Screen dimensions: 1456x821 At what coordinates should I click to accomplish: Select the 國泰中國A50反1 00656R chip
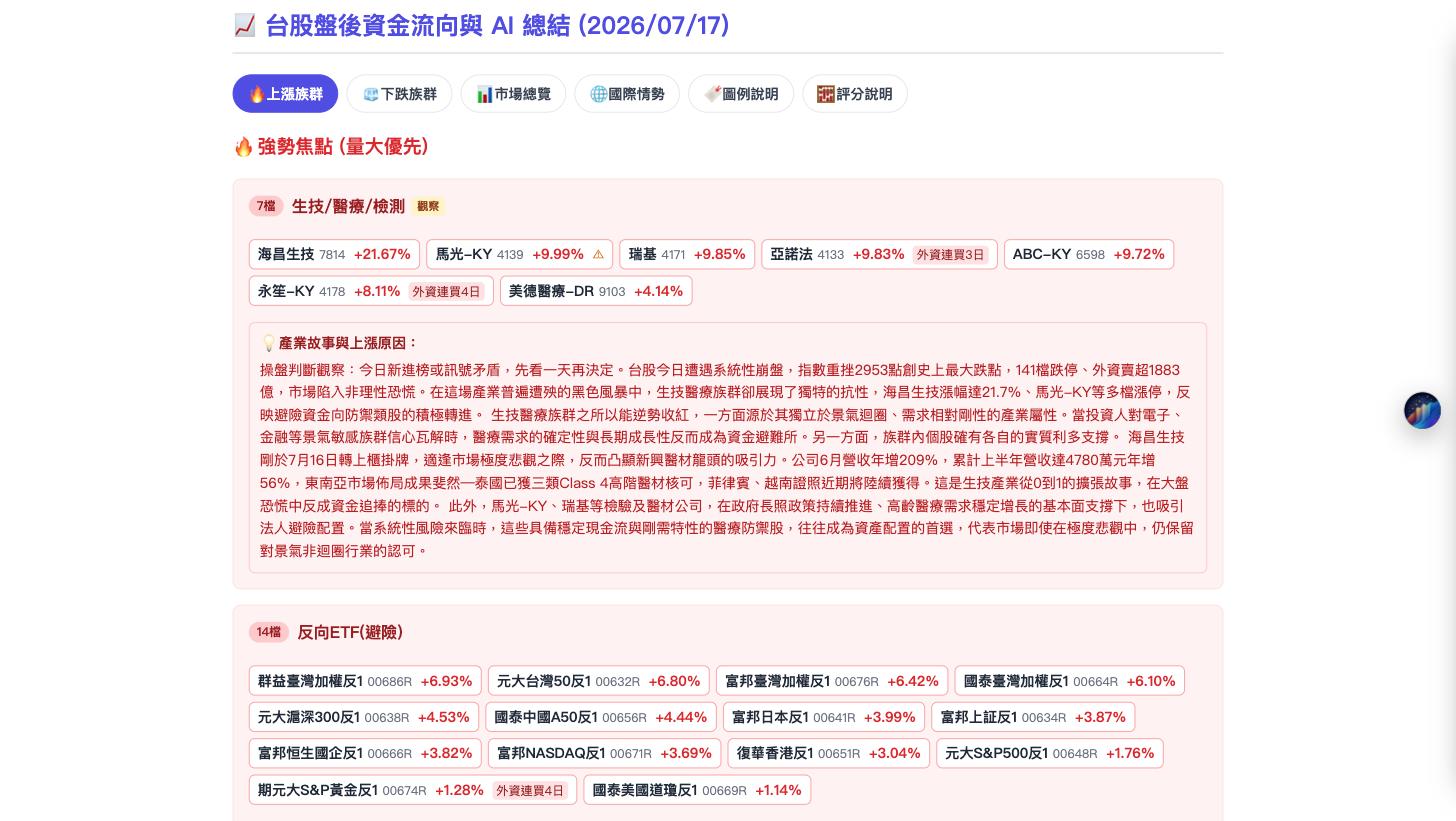point(601,717)
